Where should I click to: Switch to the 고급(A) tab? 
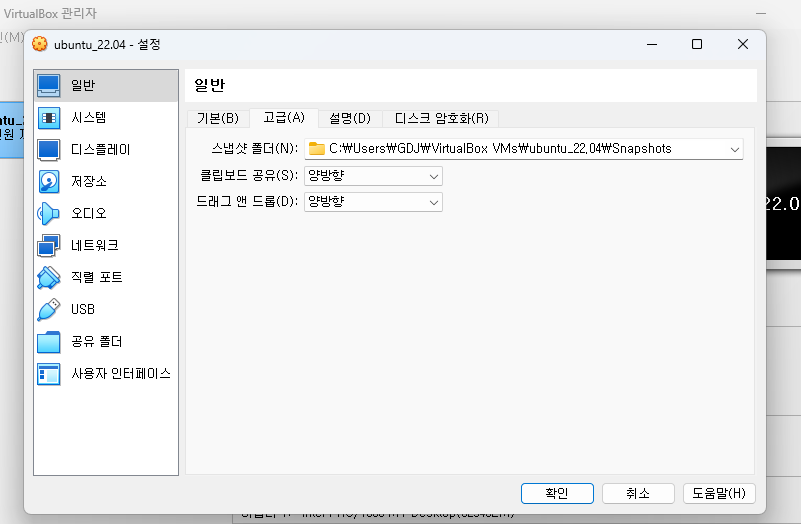[x=284, y=118]
